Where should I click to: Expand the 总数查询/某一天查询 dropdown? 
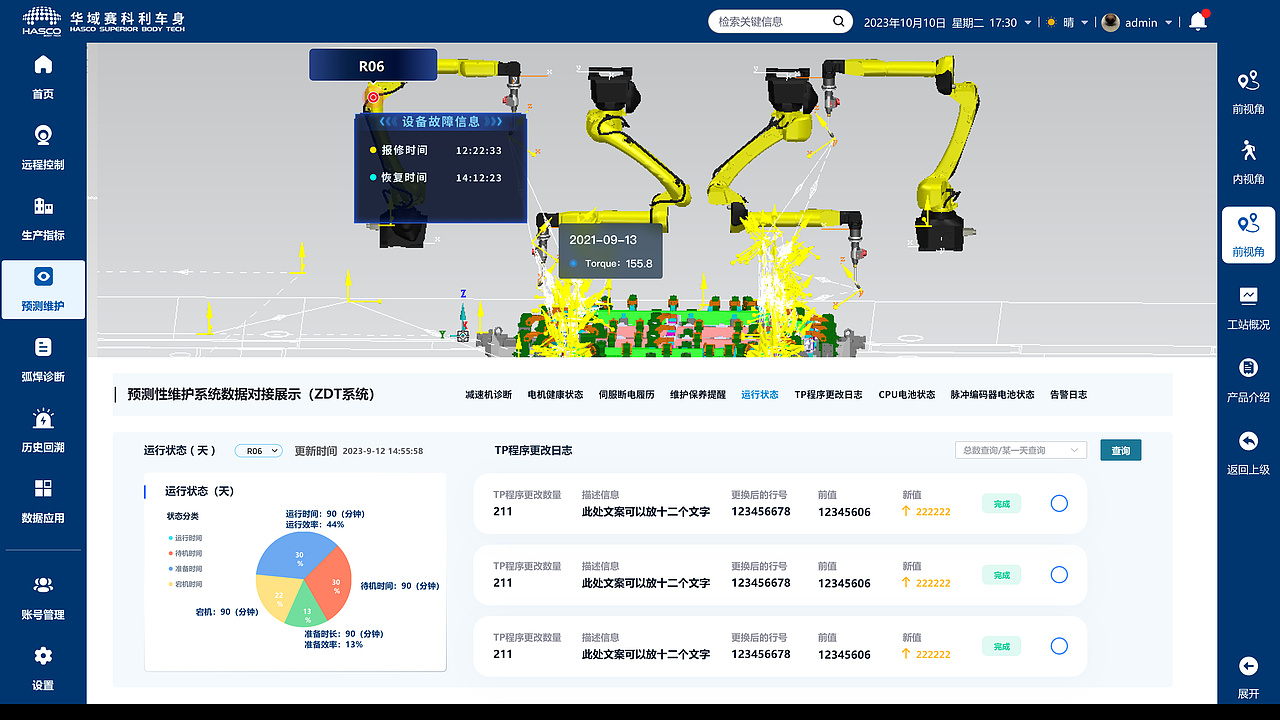1021,451
